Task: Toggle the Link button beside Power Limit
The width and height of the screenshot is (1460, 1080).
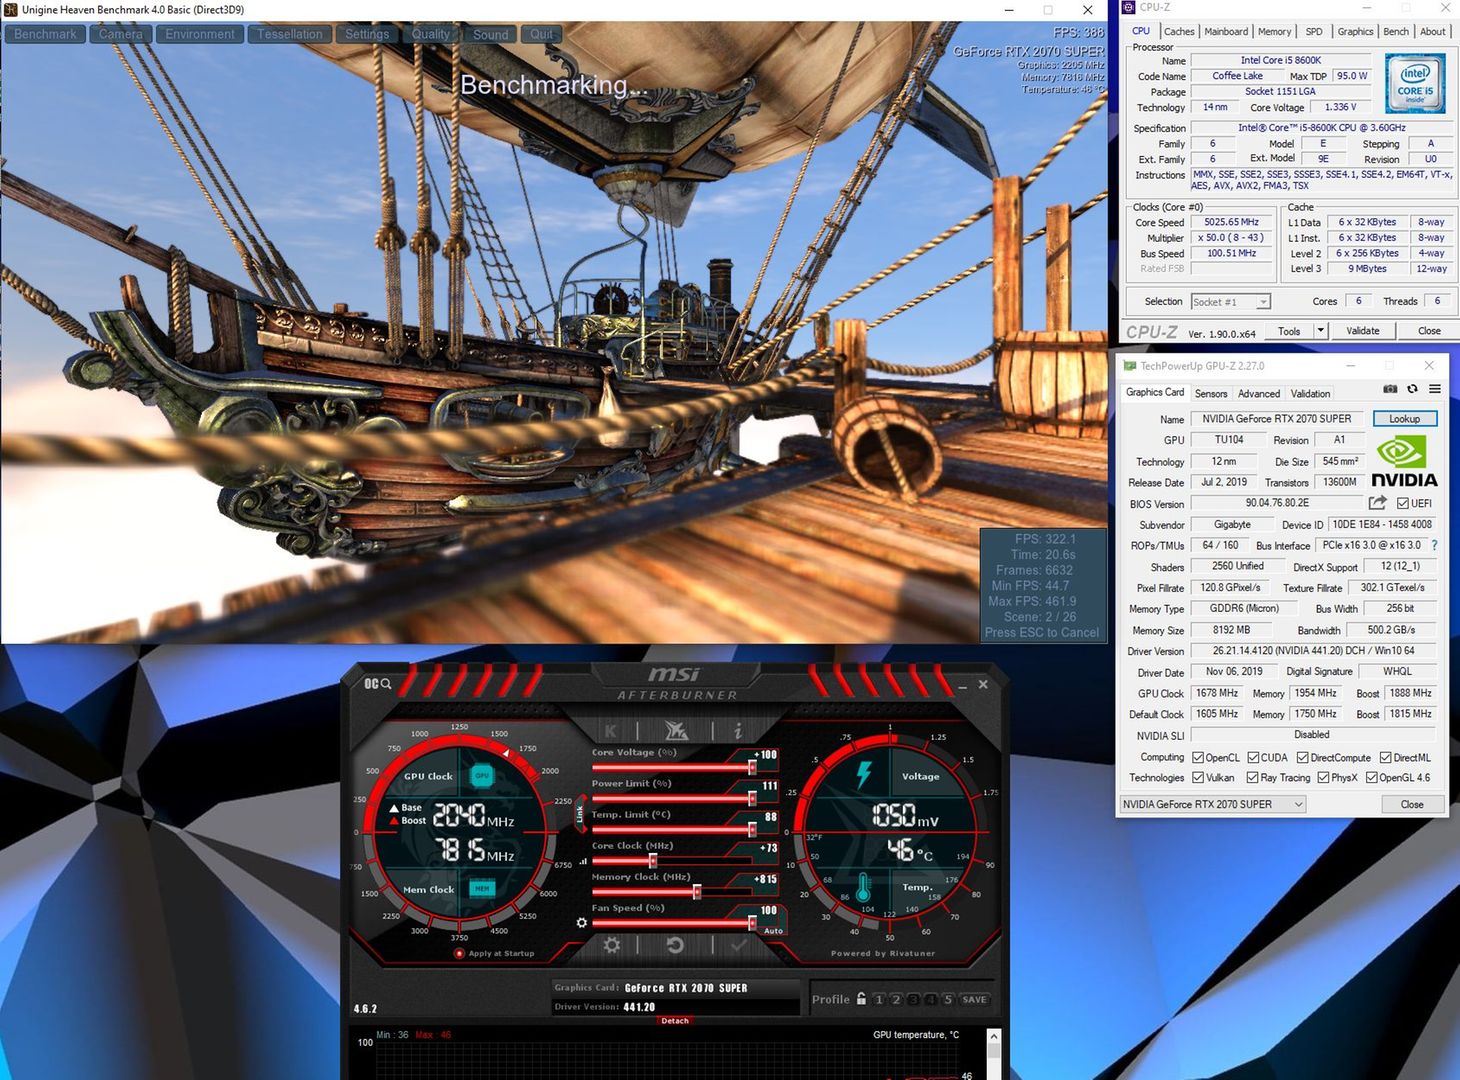Action: tap(579, 814)
